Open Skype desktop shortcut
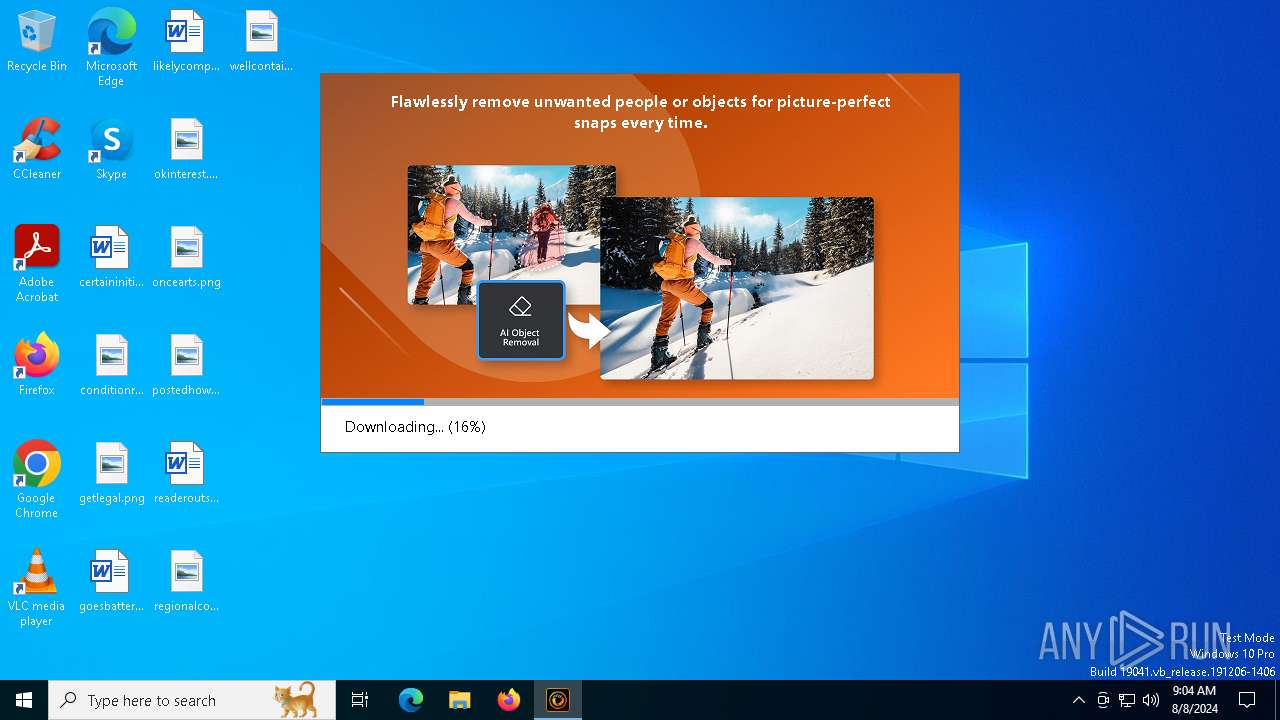 (x=111, y=150)
